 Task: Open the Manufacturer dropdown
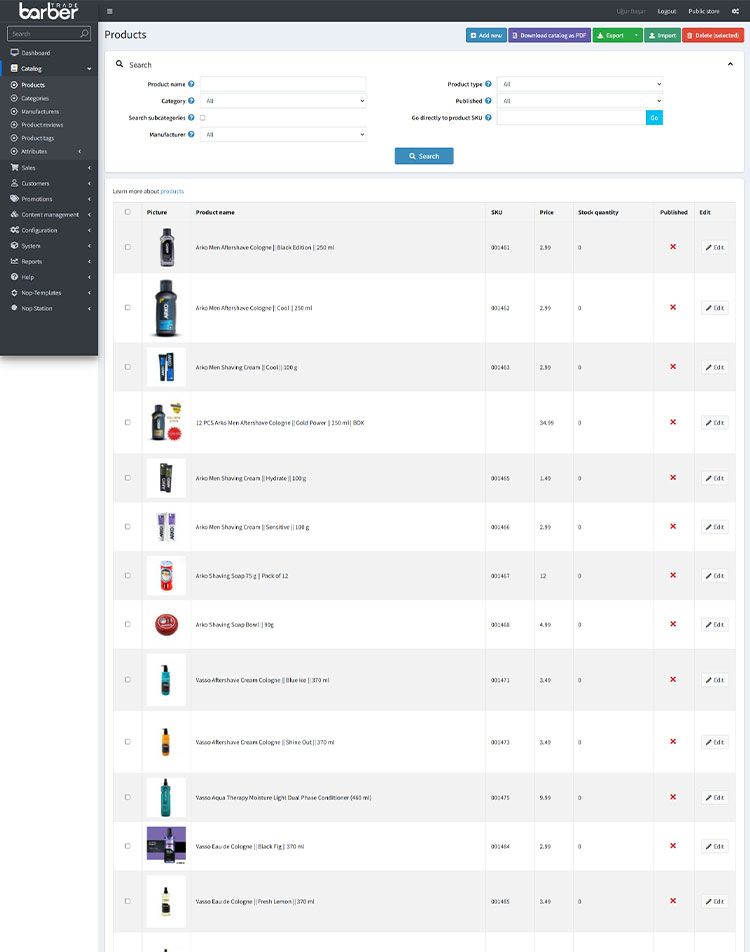click(x=283, y=134)
